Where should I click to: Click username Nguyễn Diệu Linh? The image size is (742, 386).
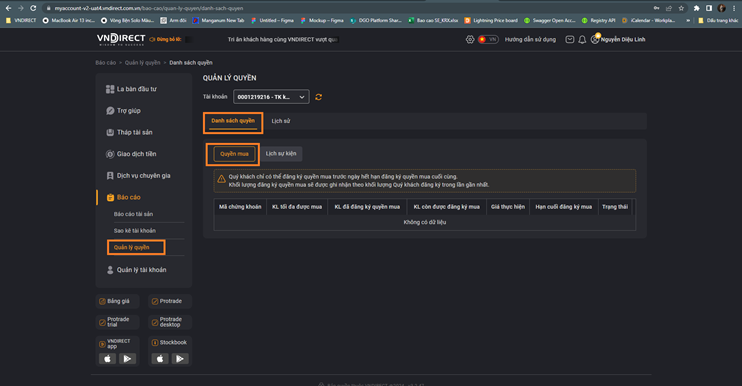point(623,39)
